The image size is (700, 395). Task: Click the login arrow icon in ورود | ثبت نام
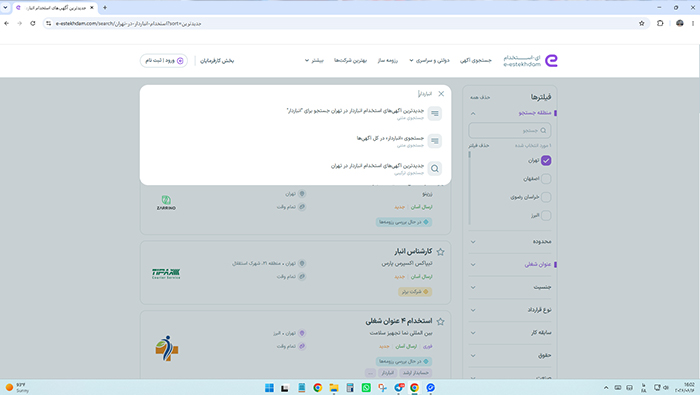click(x=180, y=61)
